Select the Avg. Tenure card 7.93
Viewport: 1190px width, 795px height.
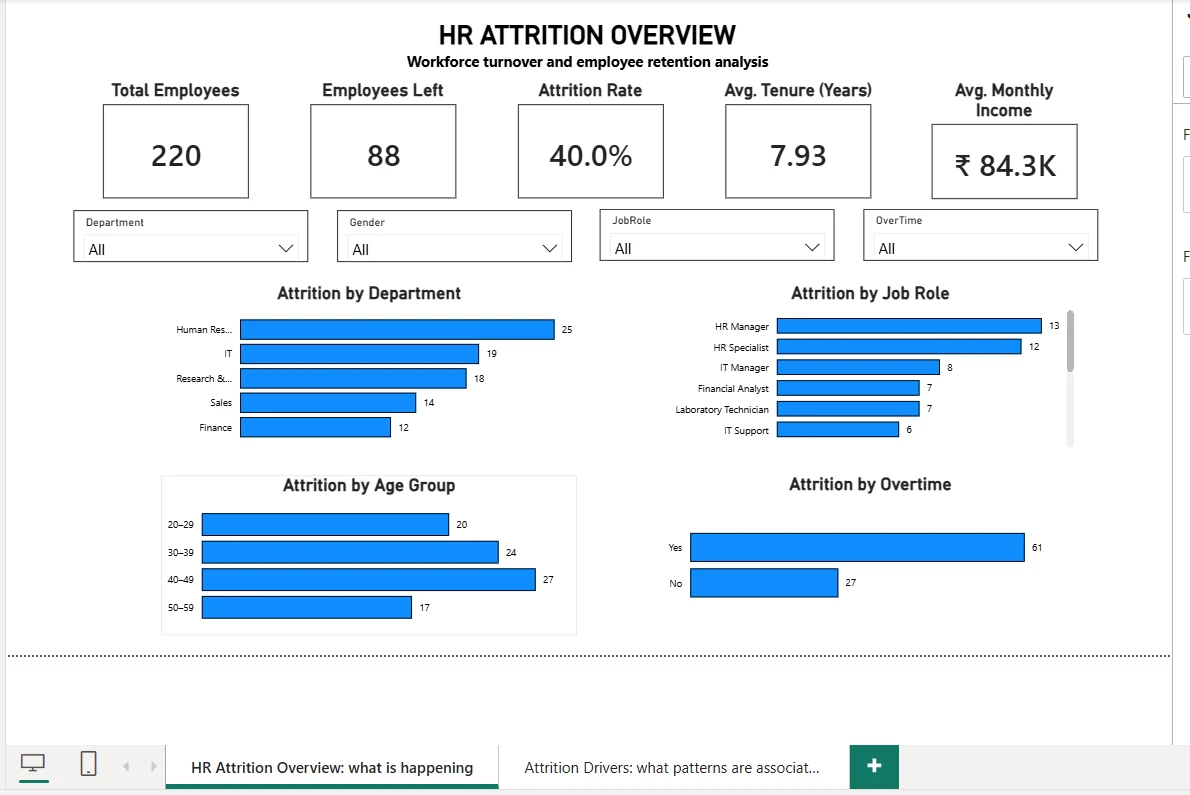point(798,152)
